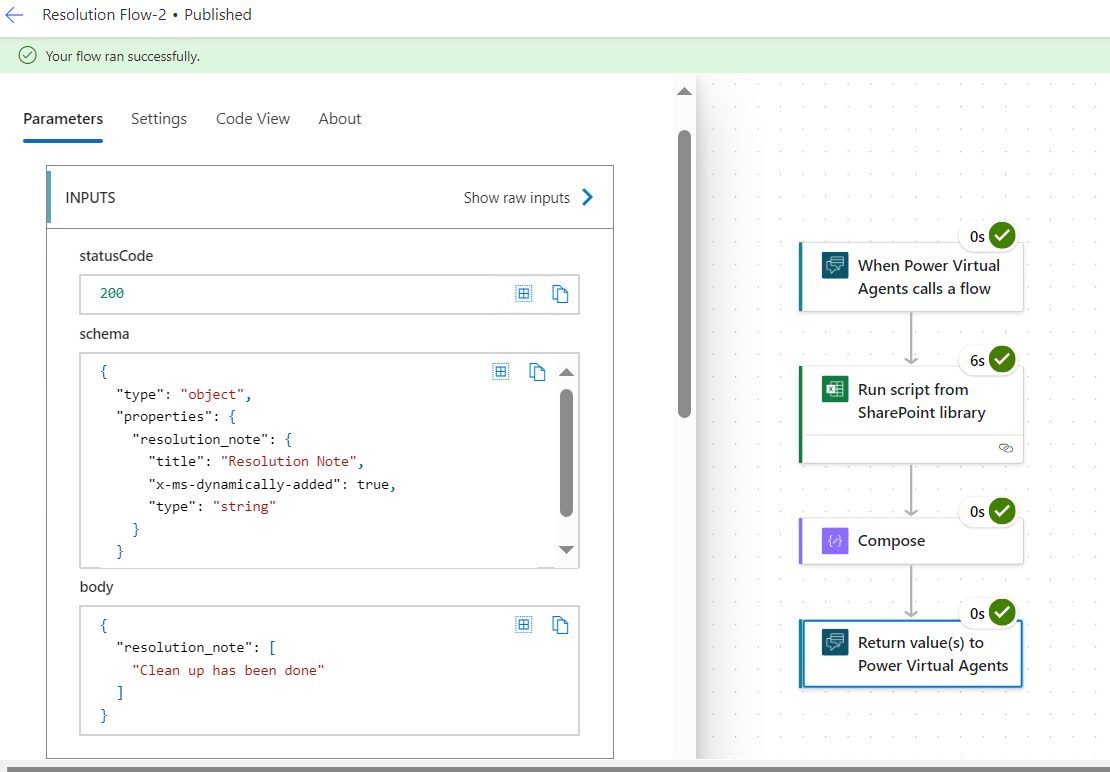1110x772 pixels.
Task: Click the Power Virtual Agents trigger icon
Action: click(834, 266)
